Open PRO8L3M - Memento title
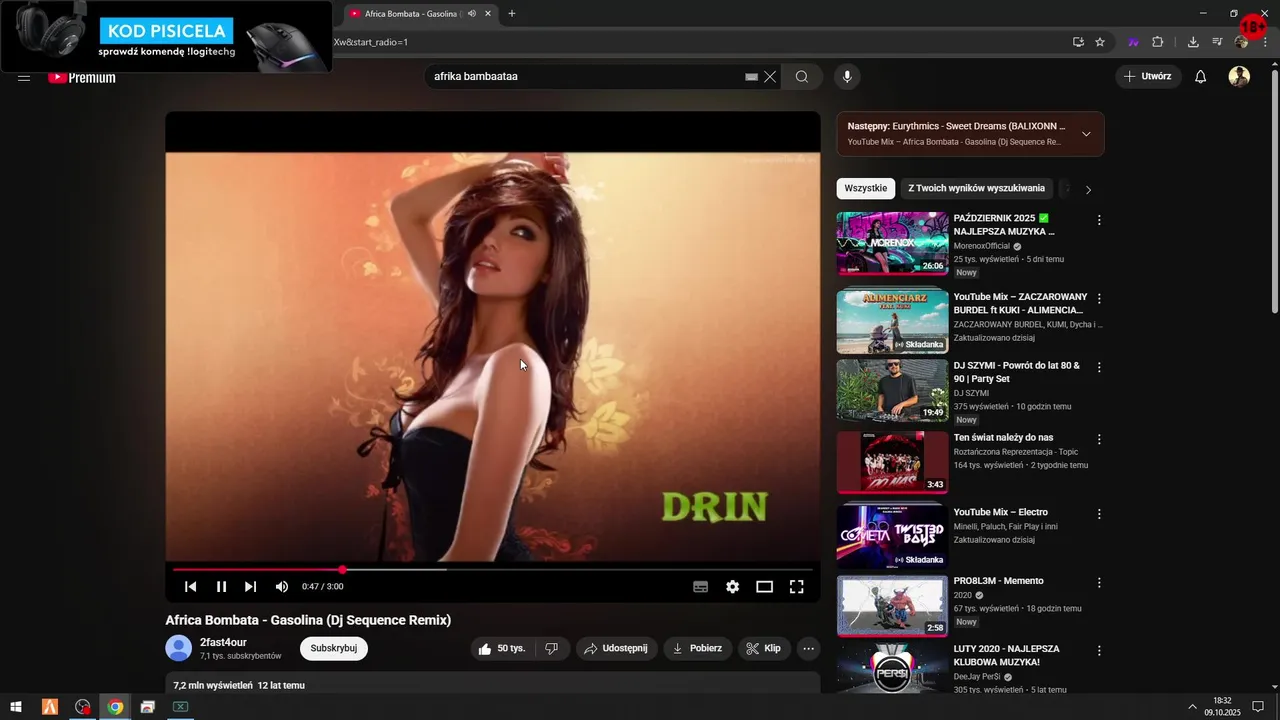This screenshot has width=1280, height=720. (999, 581)
